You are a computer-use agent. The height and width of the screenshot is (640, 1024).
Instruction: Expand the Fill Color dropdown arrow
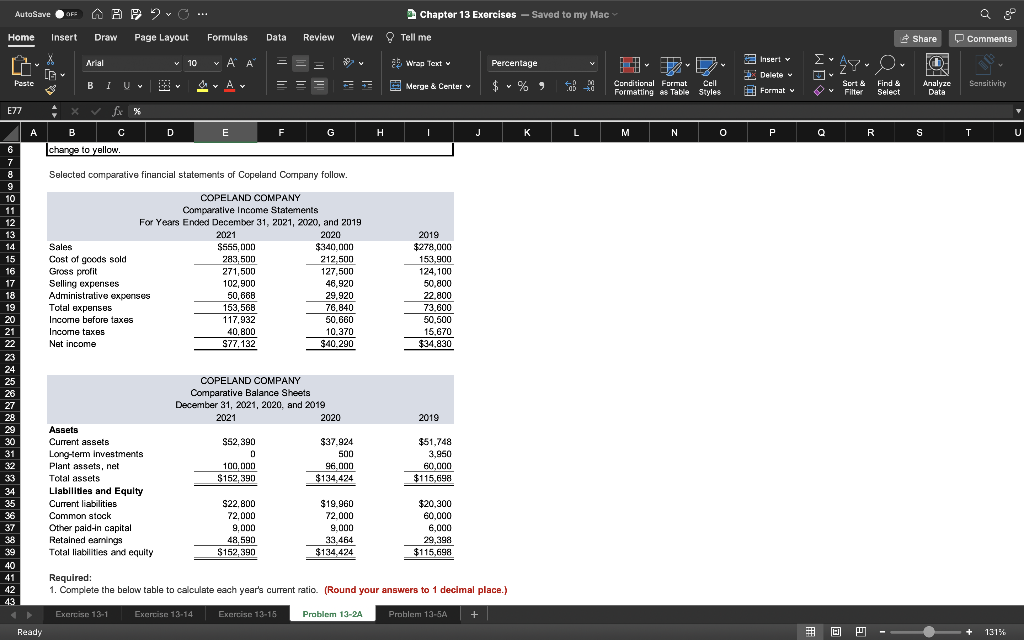215,86
